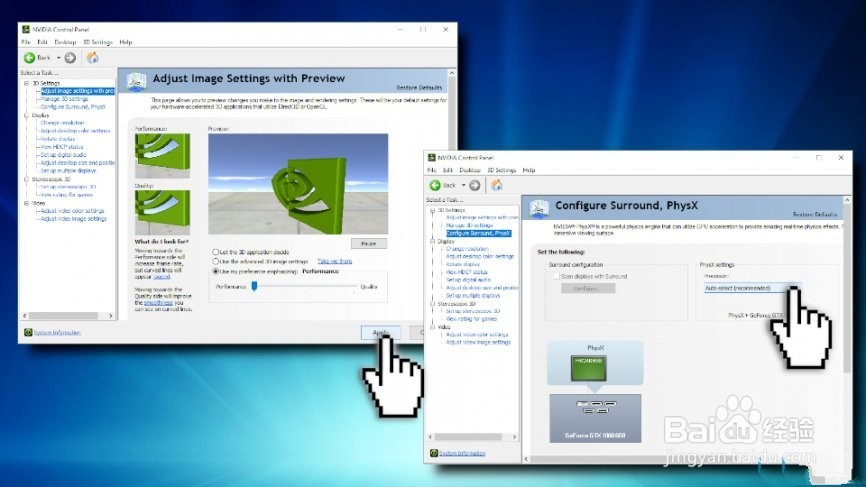This screenshot has width=866, height=487.
Task: Click Apply button in Adjust Image Settings window
Action: [x=381, y=332]
